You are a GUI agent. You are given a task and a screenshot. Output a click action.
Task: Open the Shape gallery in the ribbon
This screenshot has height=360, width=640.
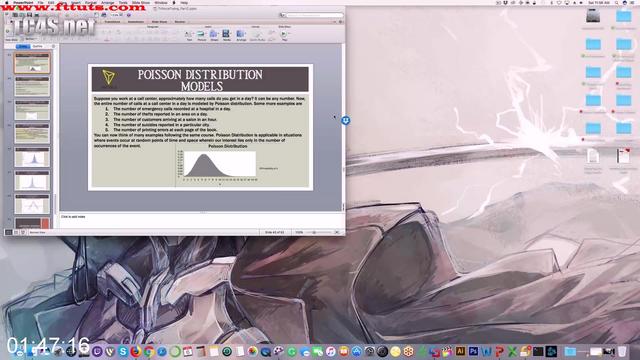point(214,35)
